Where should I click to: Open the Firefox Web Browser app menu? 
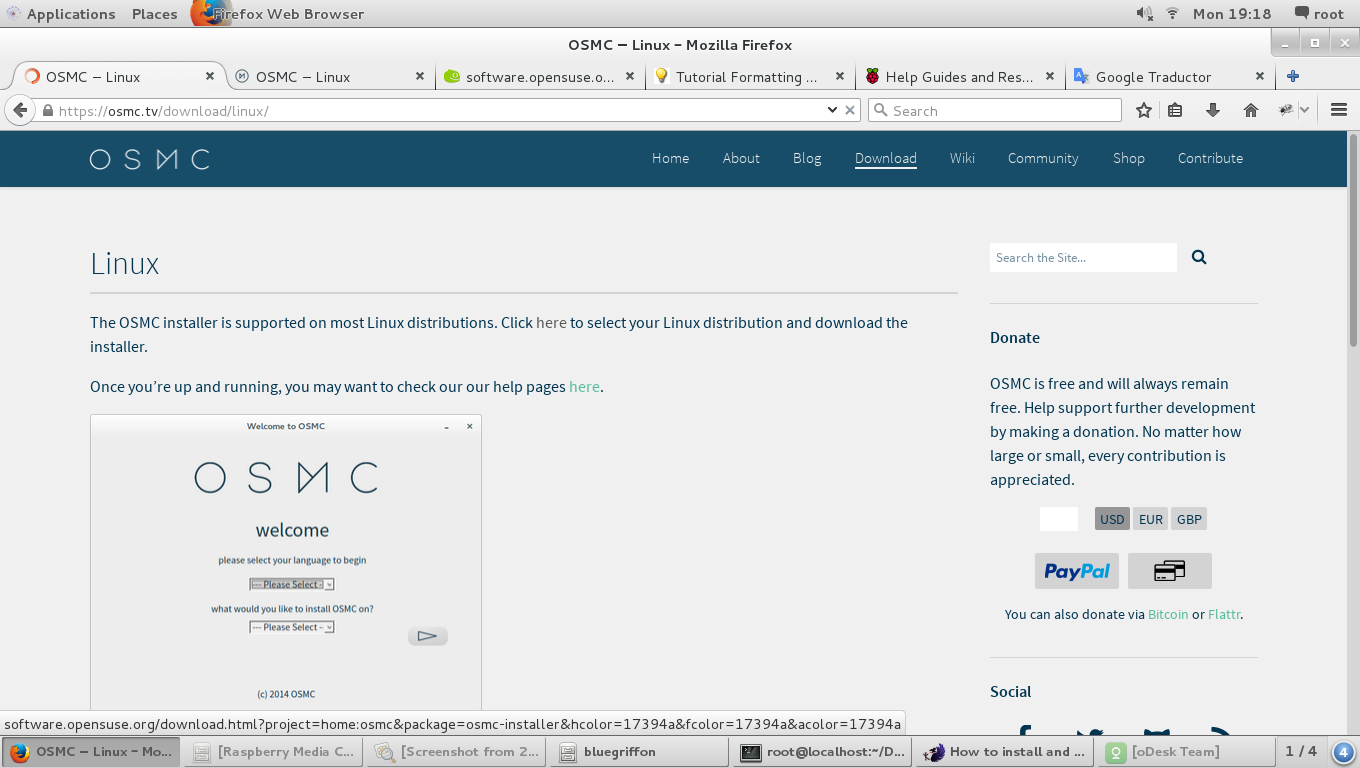[278, 14]
